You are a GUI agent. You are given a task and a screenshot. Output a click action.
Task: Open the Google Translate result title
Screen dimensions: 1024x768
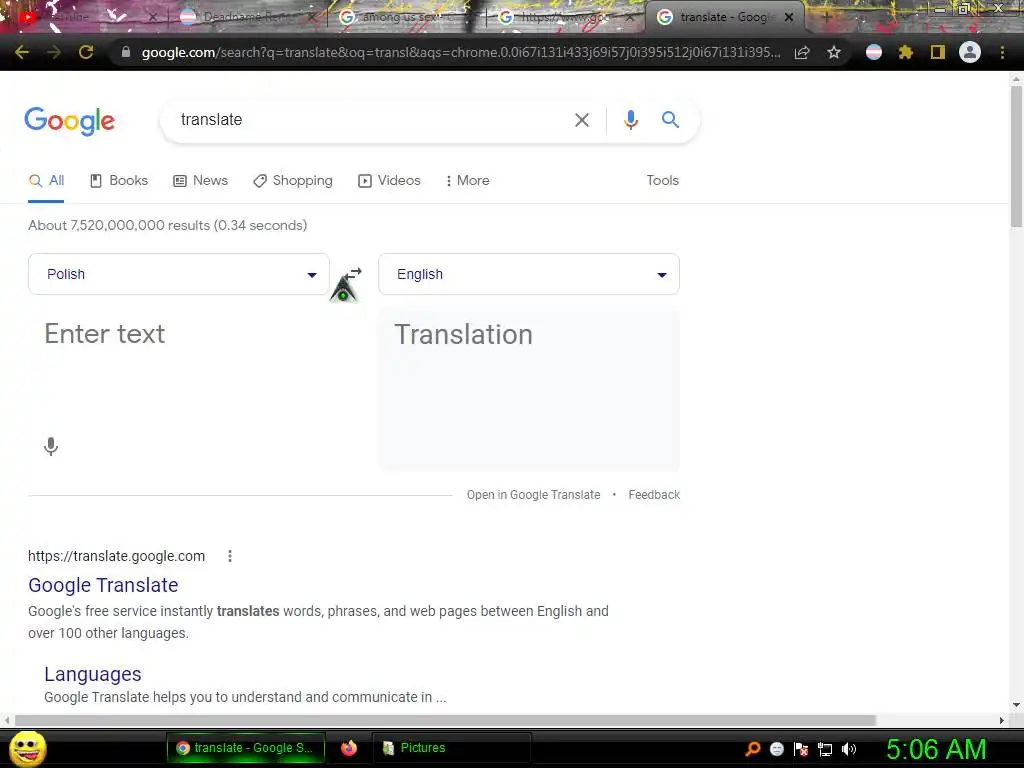point(103,585)
